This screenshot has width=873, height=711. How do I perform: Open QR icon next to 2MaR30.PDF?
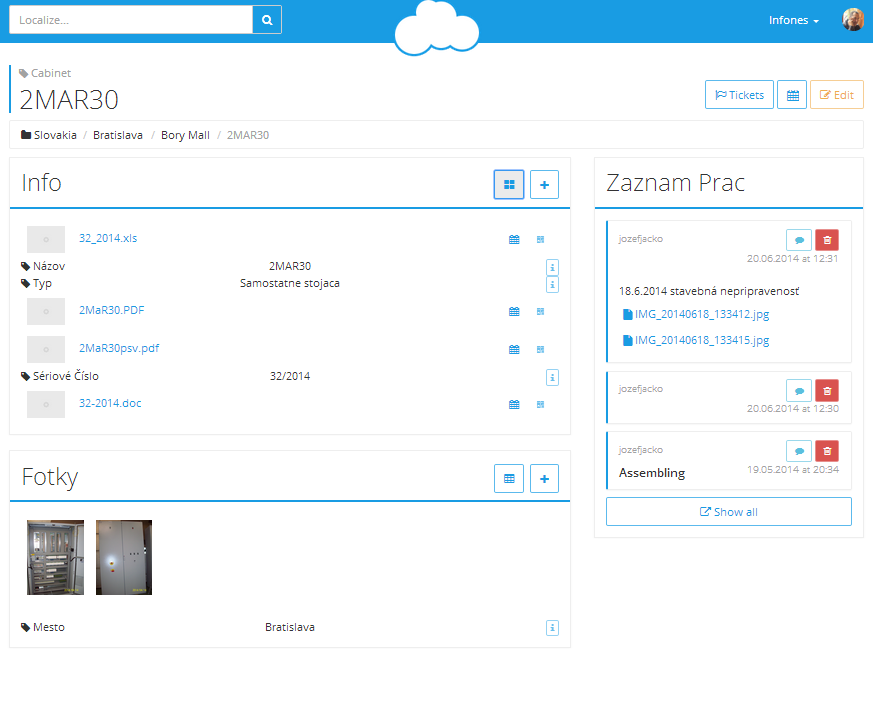540,311
